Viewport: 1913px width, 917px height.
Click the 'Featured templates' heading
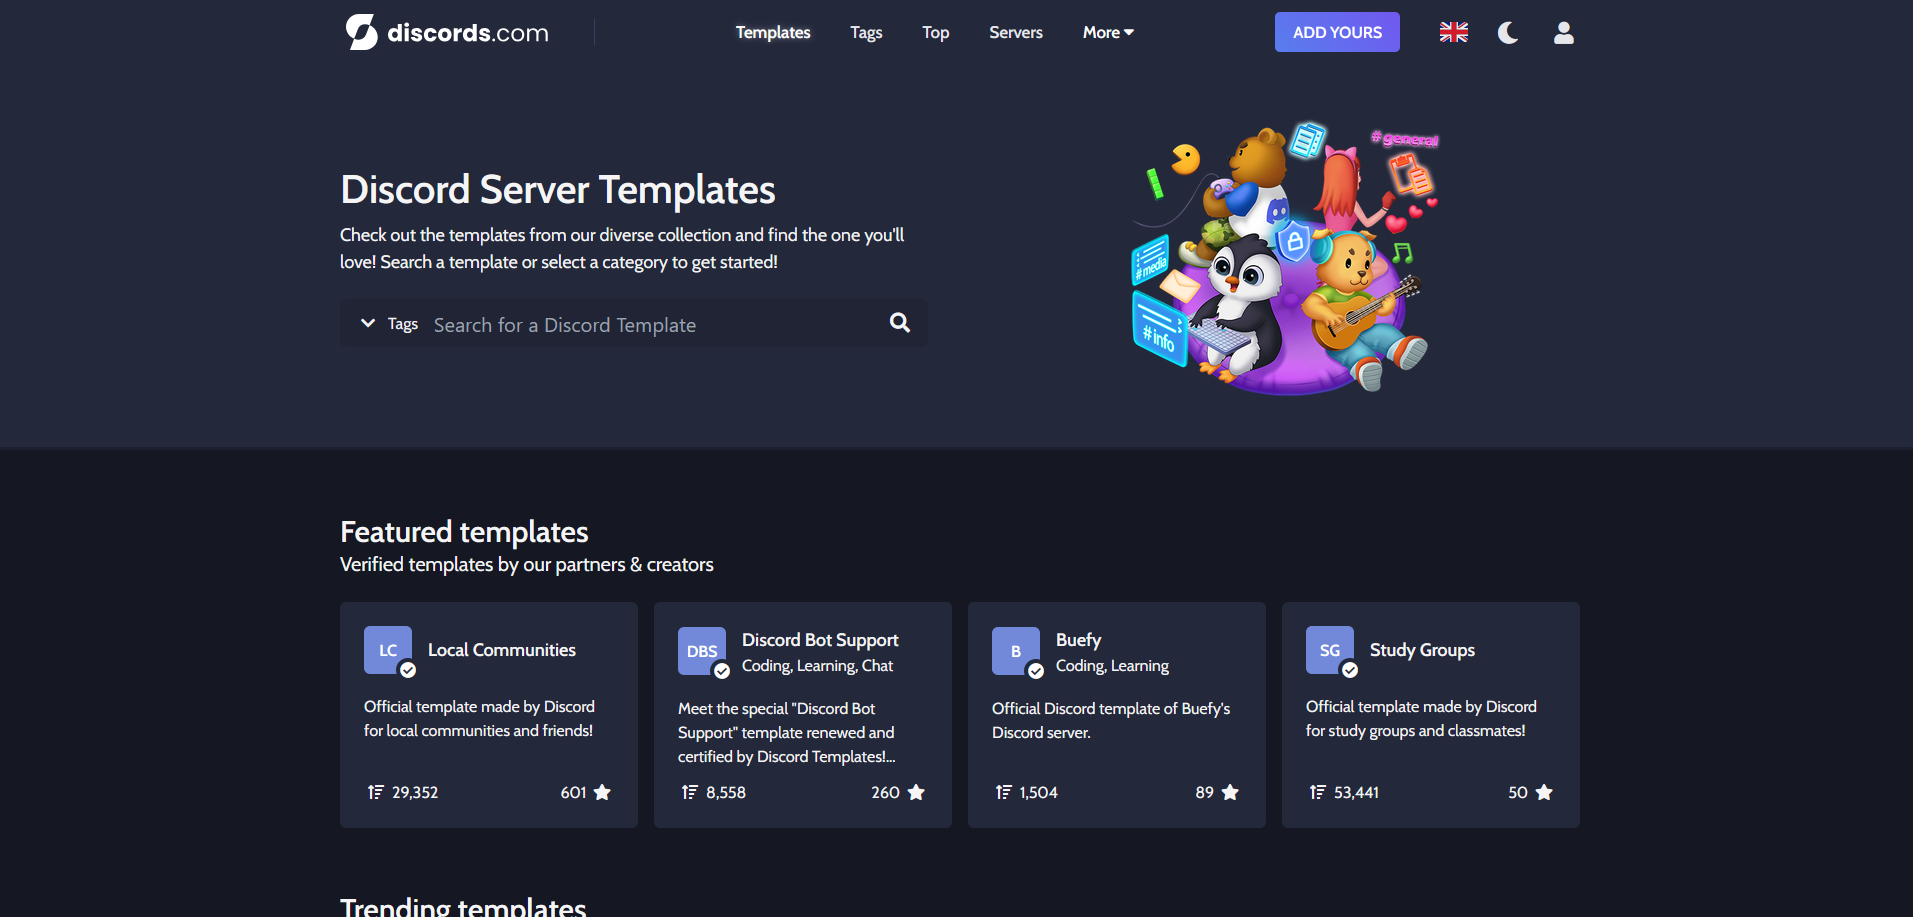464,532
